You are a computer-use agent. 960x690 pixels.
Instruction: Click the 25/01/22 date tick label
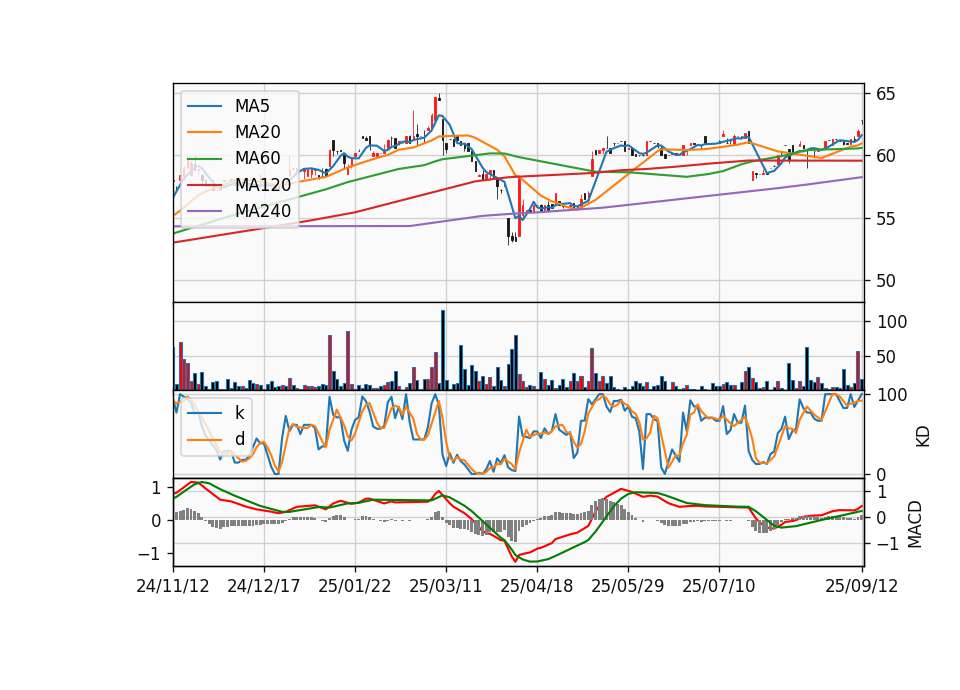click(354, 586)
